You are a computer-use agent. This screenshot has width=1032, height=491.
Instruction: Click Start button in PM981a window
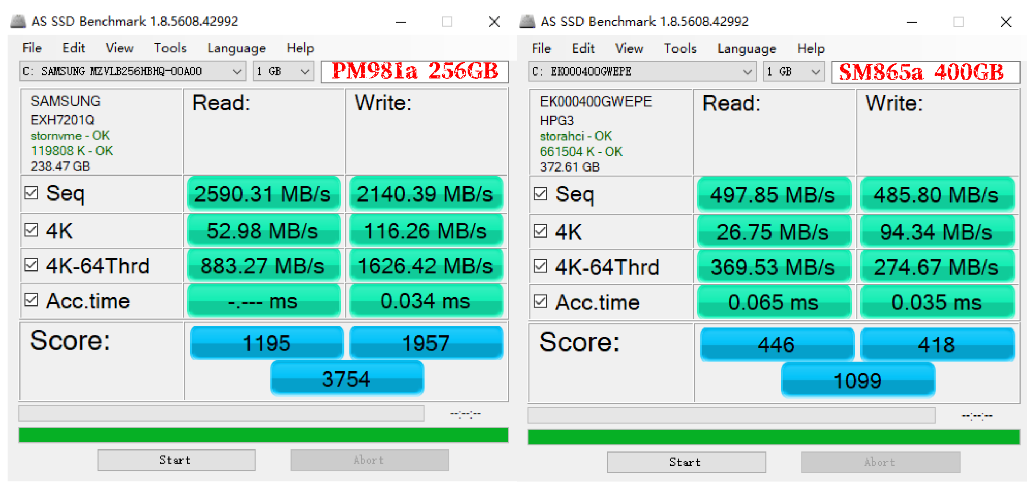pyautogui.click(x=176, y=460)
